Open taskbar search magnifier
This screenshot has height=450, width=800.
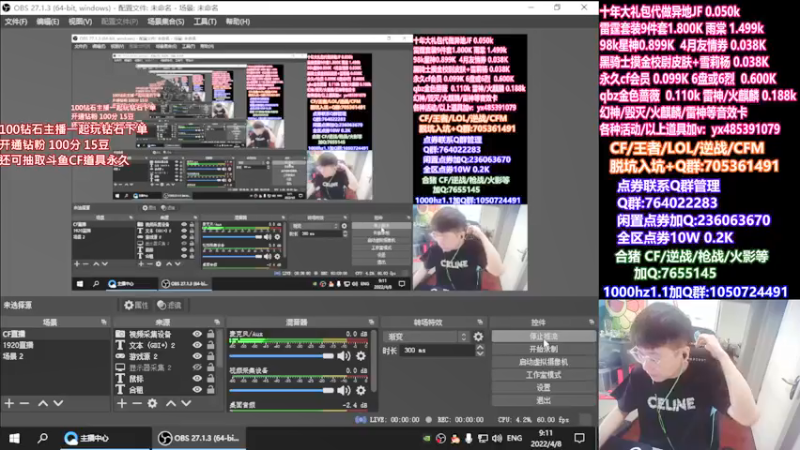pyautogui.click(x=43, y=438)
